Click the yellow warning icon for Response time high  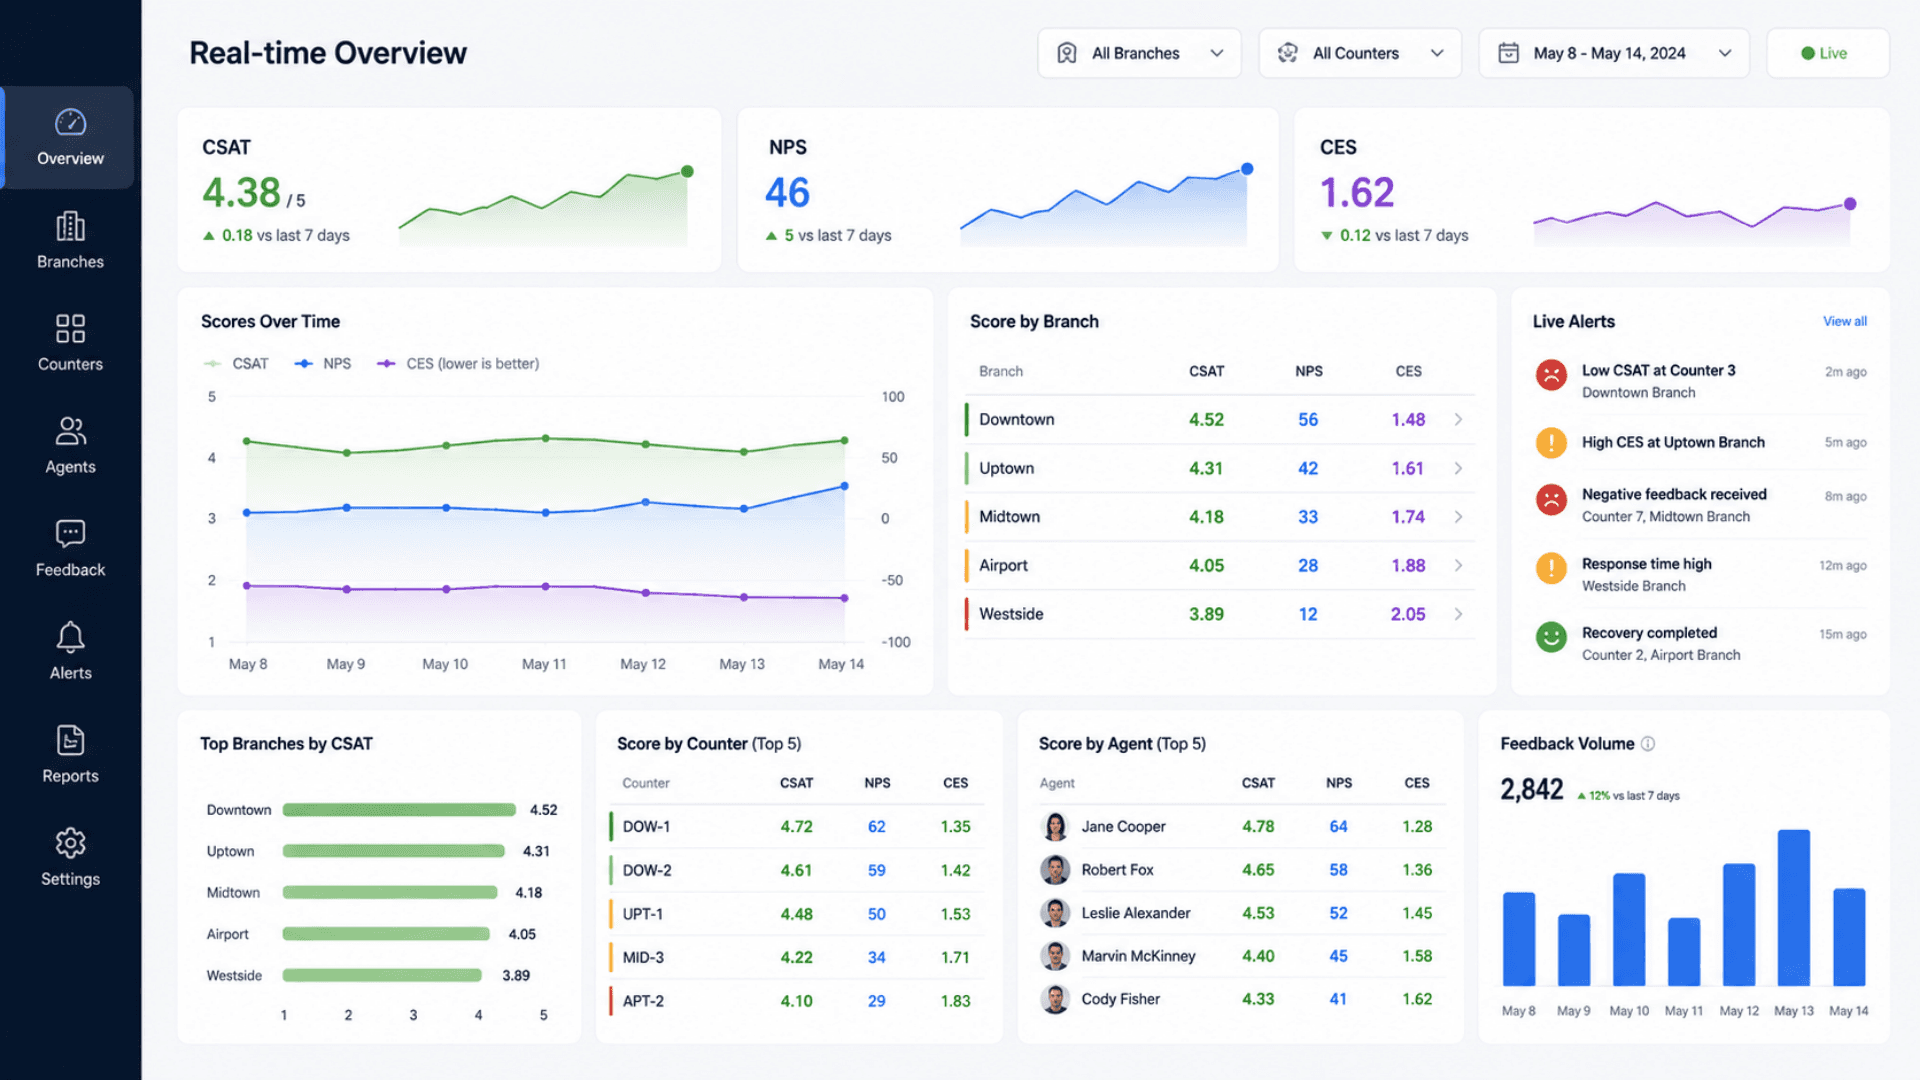(x=1551, y=568)
